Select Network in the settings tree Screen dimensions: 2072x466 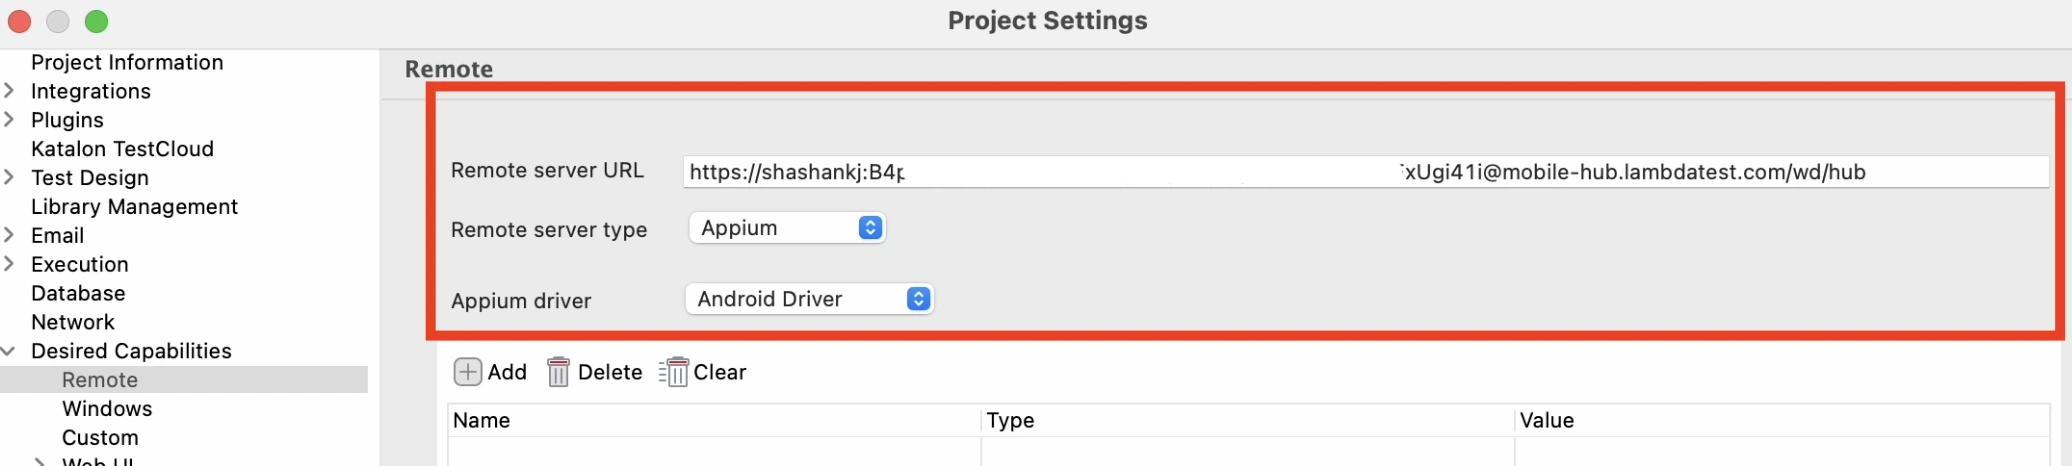73,322
